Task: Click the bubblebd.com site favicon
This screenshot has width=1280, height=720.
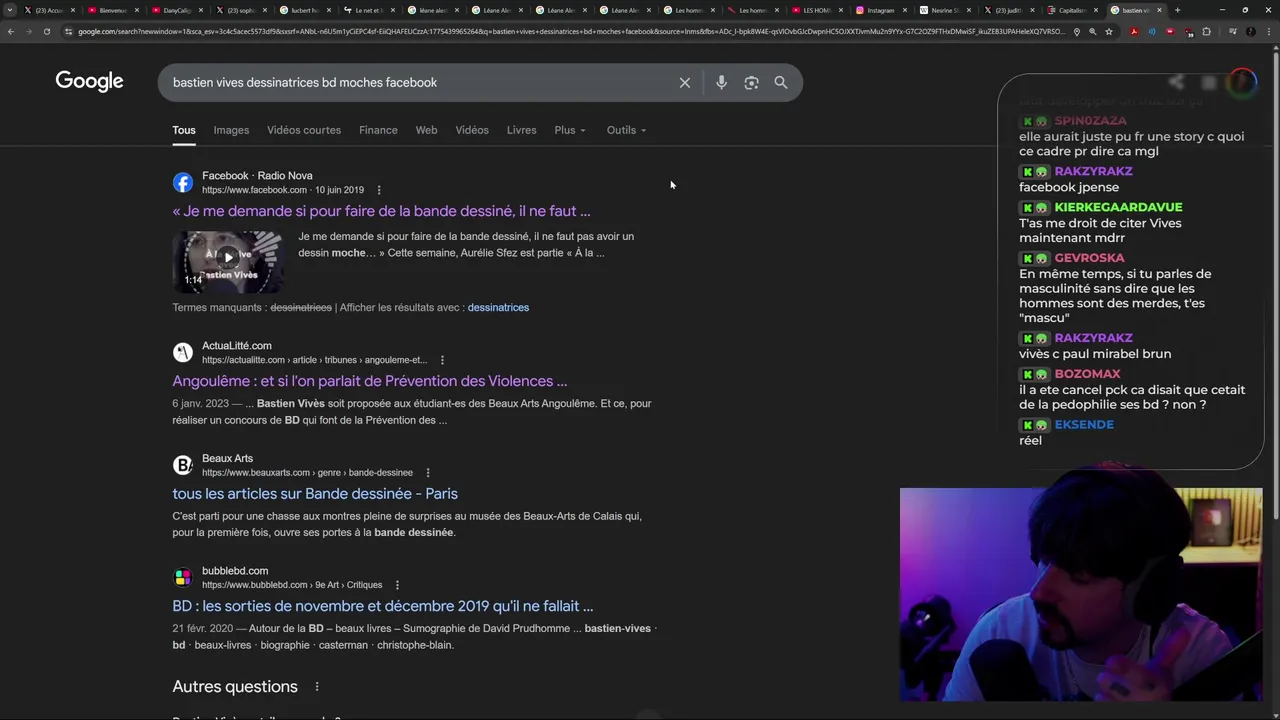Action: [182, 577]
